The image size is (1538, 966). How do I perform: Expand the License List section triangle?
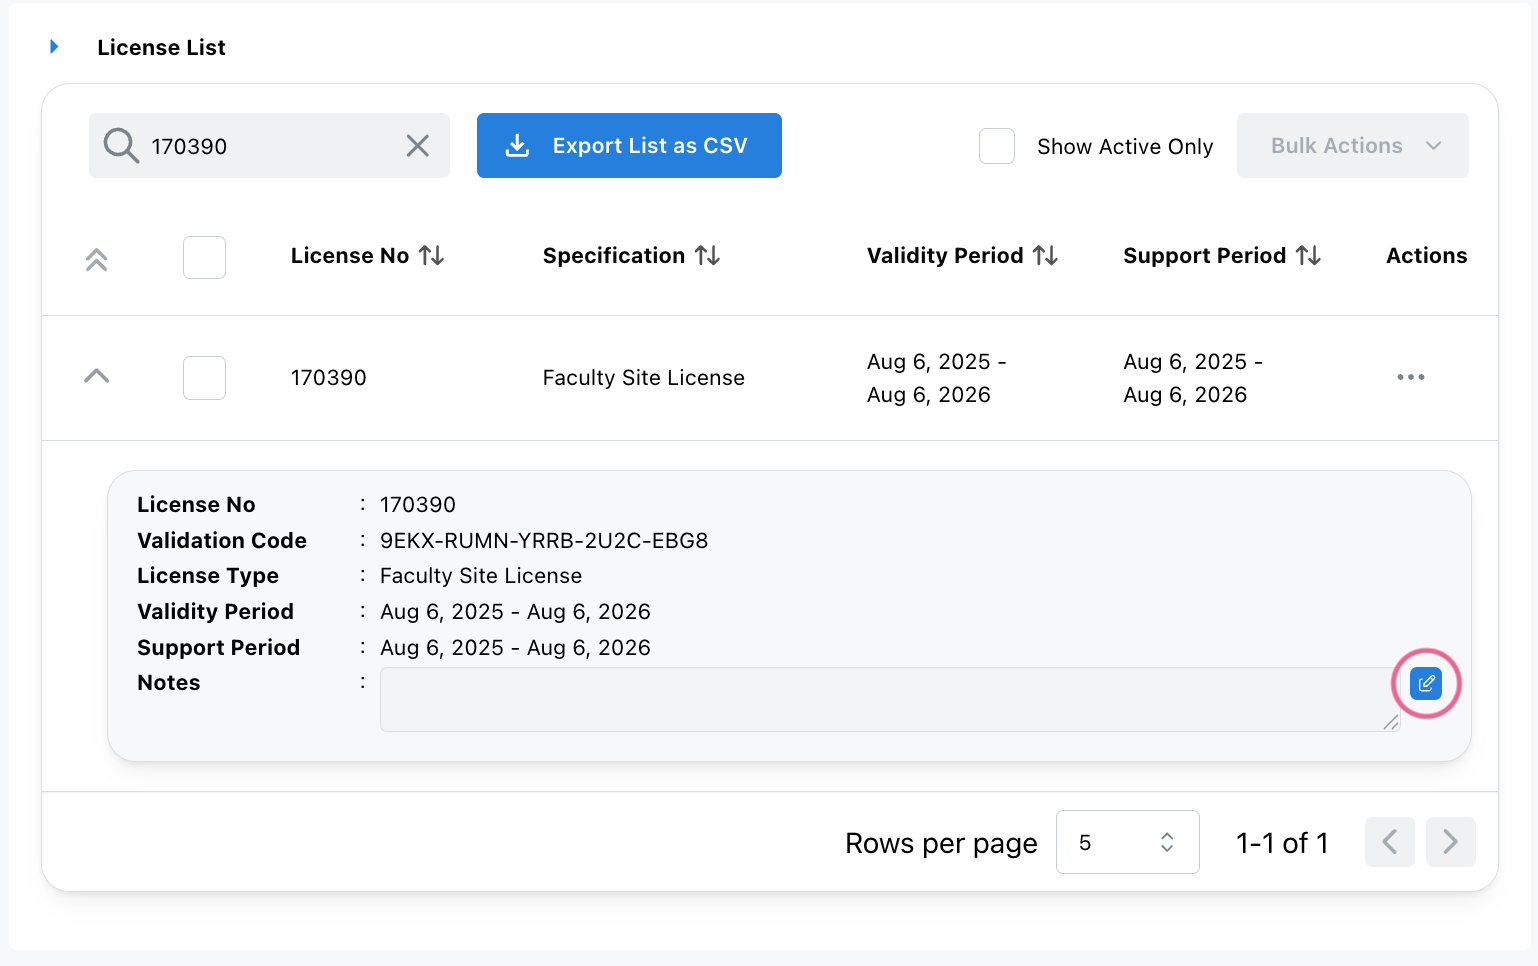pos(54,47)
